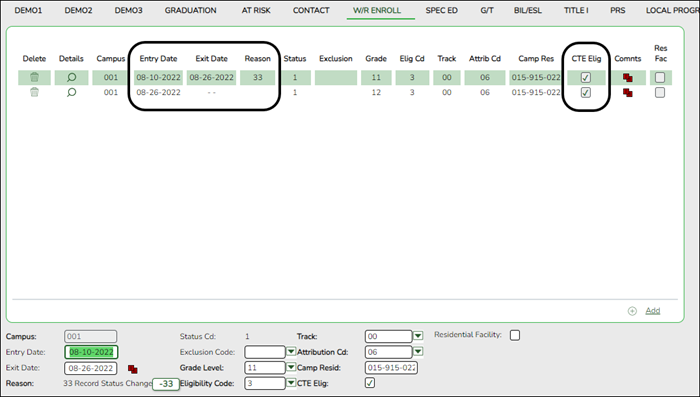The height and width of the screenshot is (397, 700).
Task: Click the Exclusion column header
Action: tap(336, 59)
